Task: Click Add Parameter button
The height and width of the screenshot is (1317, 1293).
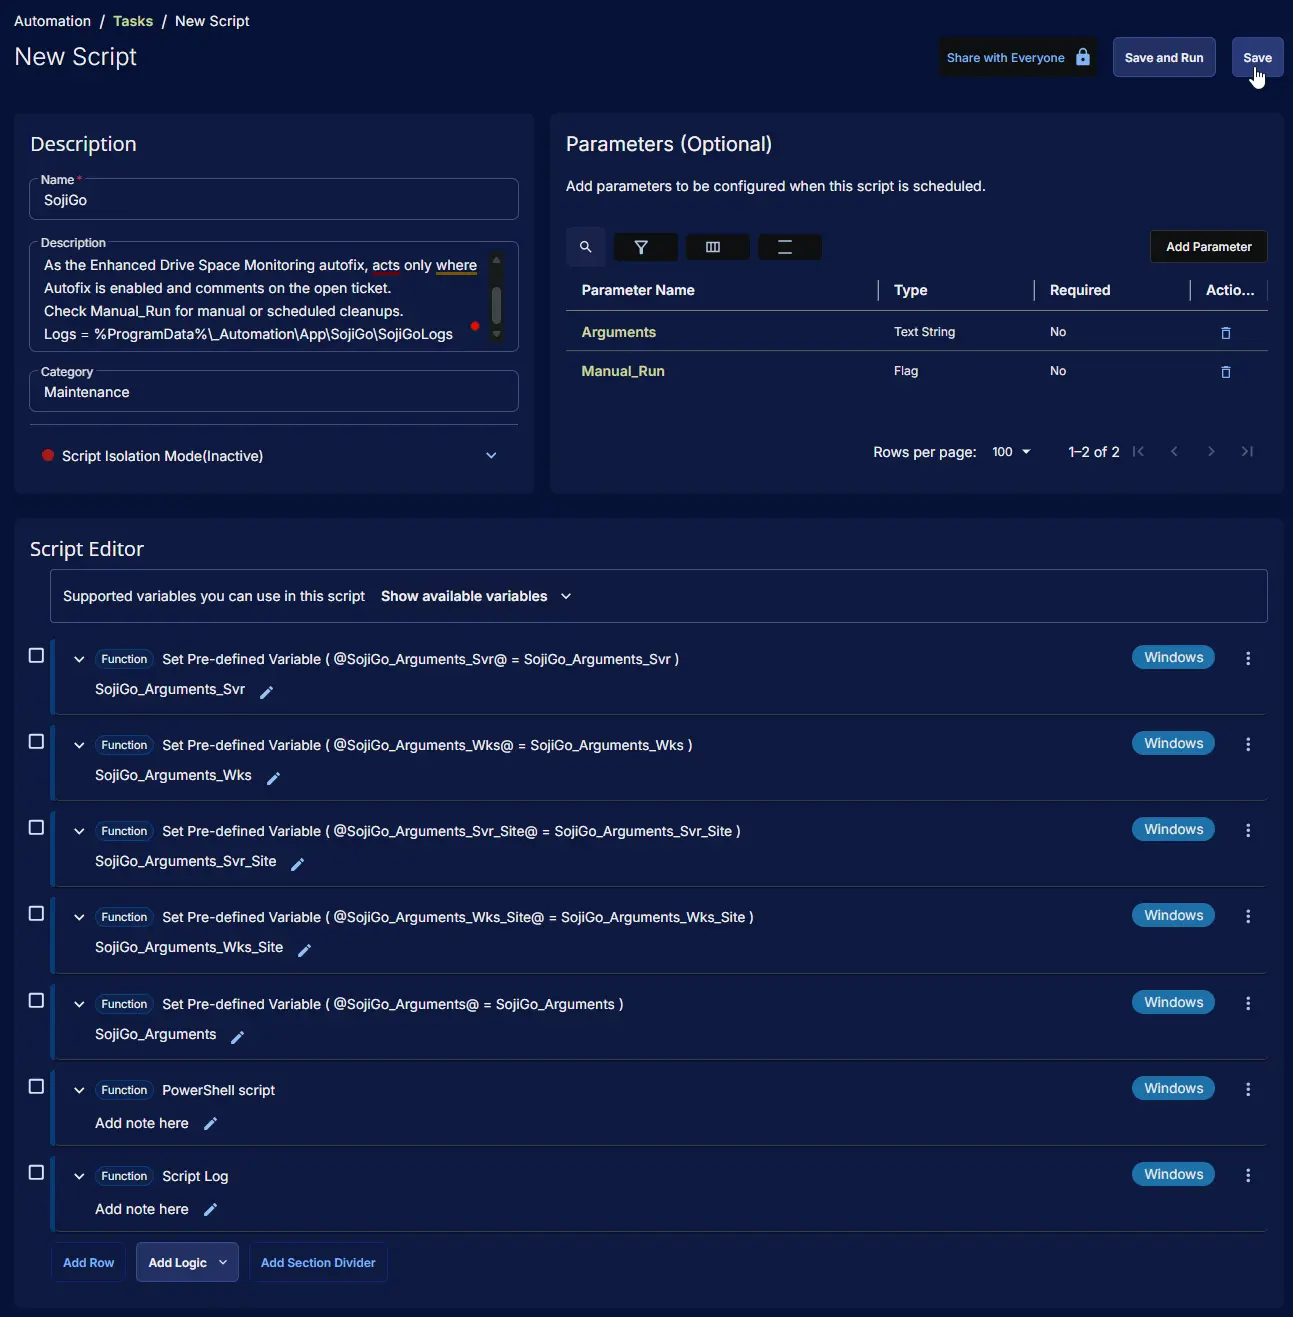Action: (x=1208, y=247)
